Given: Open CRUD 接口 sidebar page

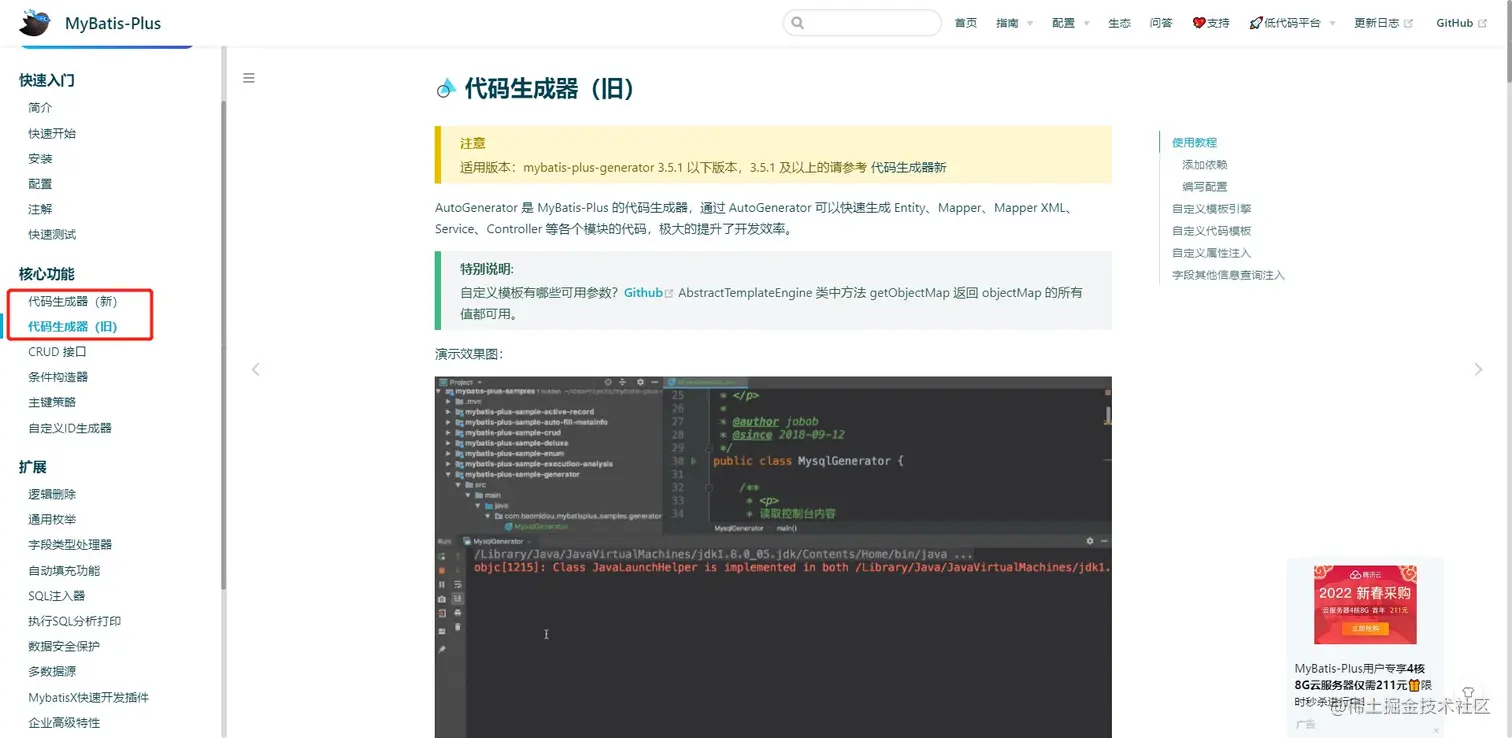Looking at the screenshot, I should [x=57, y=352].
